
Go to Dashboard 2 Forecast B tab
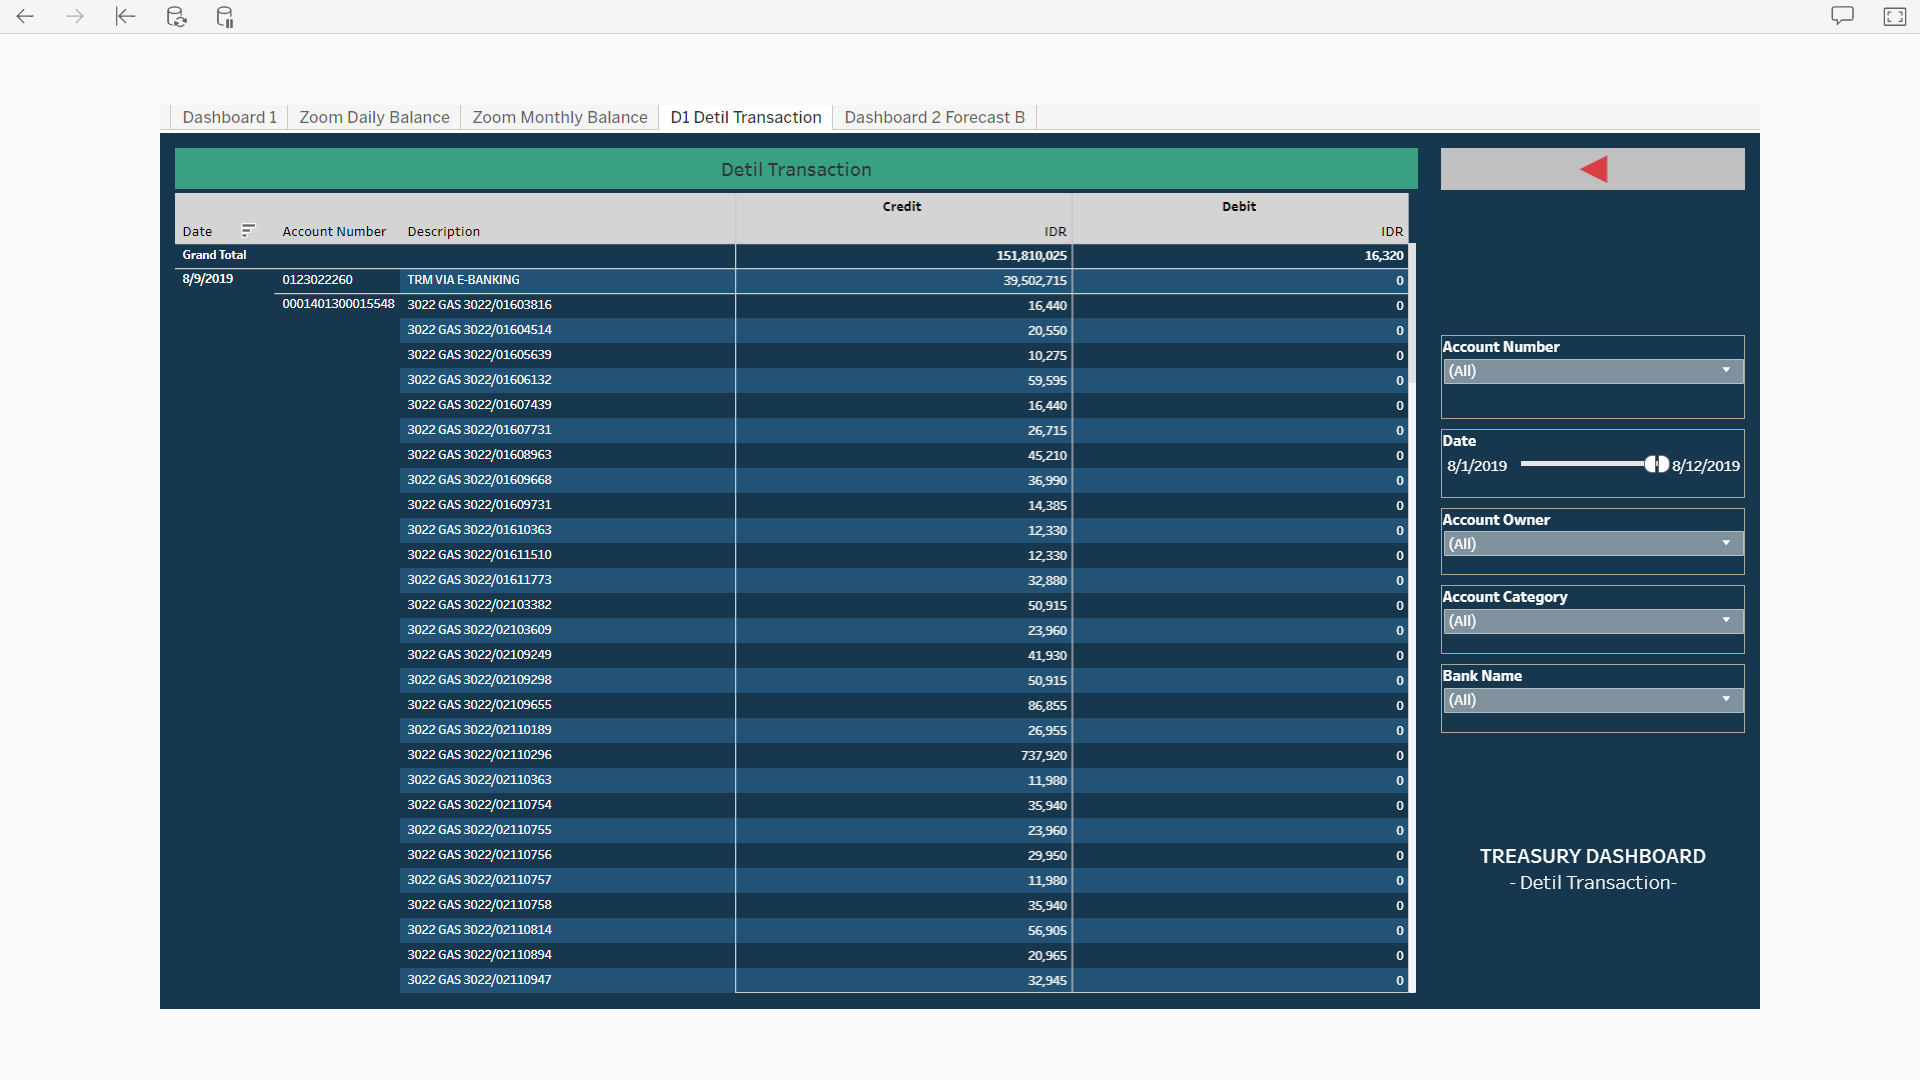pyautogui.click(x=934, y=117)
